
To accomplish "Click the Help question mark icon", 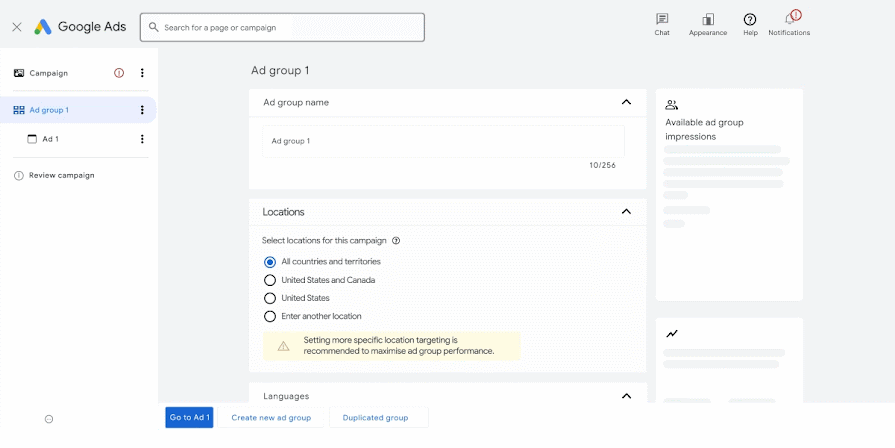I will [750, 19].
